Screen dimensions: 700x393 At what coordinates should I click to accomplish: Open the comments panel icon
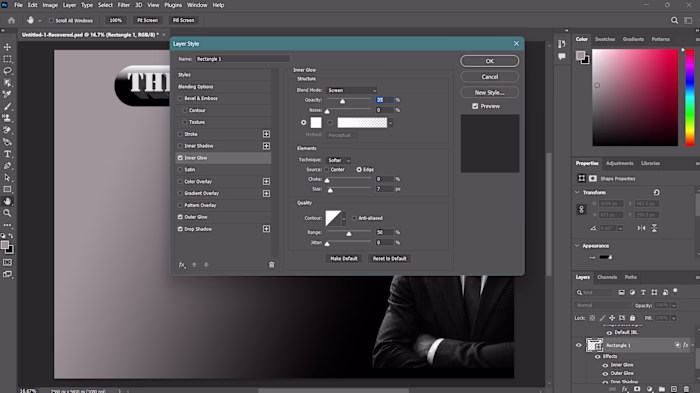[x=562, y=56]
